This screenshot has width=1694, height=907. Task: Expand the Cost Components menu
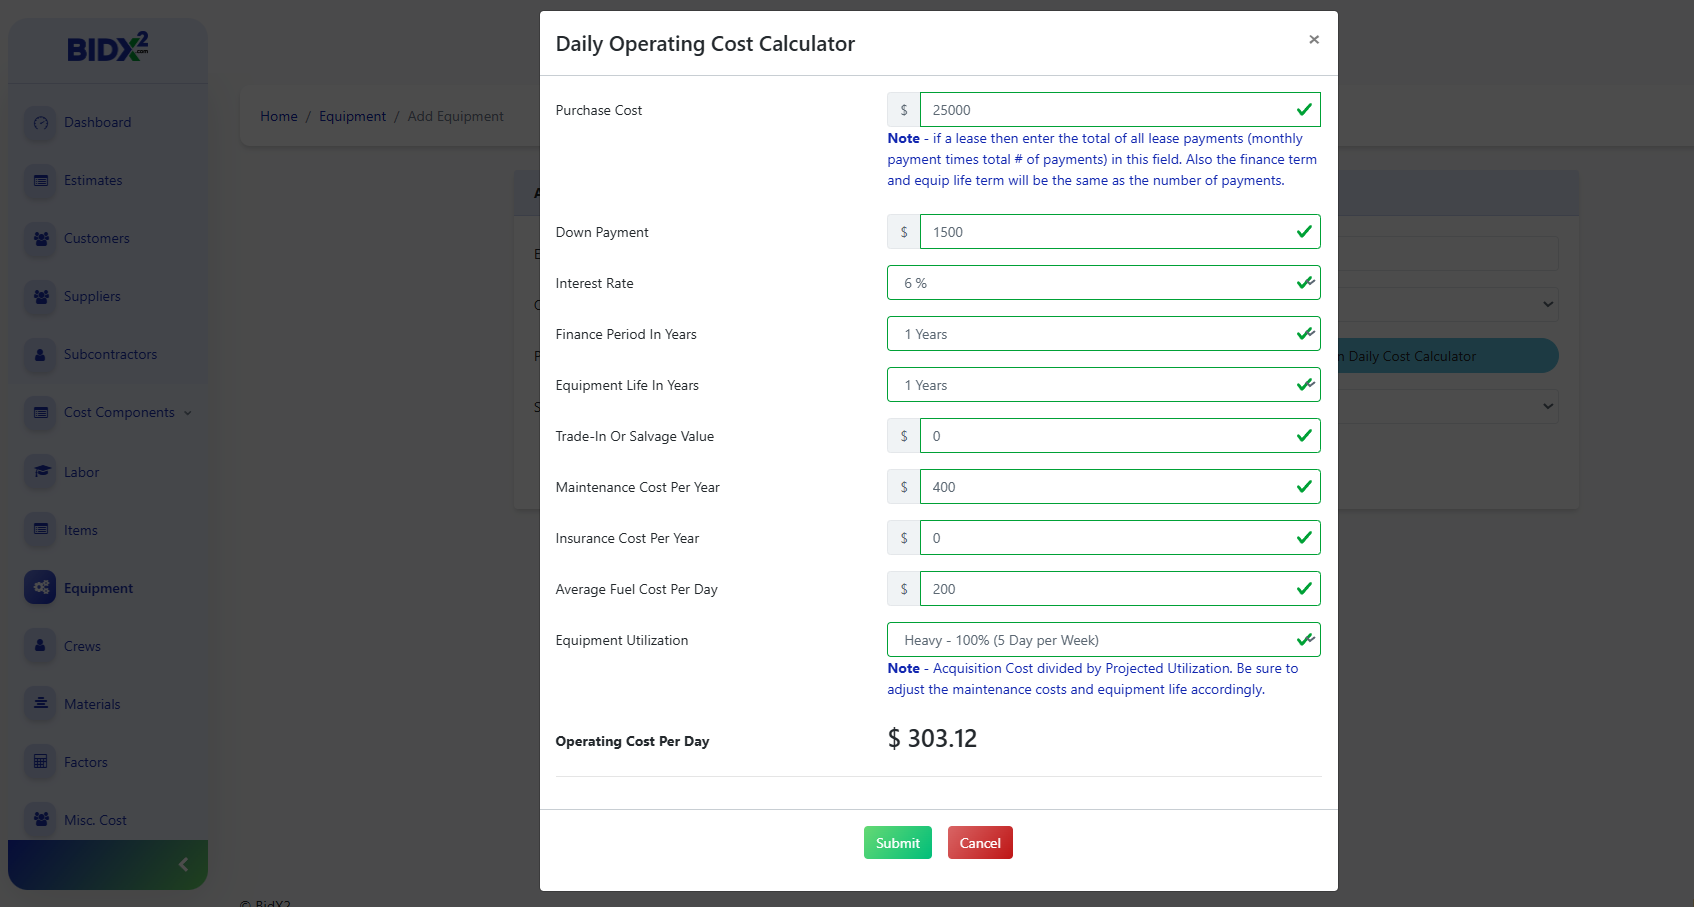[113, 412]
